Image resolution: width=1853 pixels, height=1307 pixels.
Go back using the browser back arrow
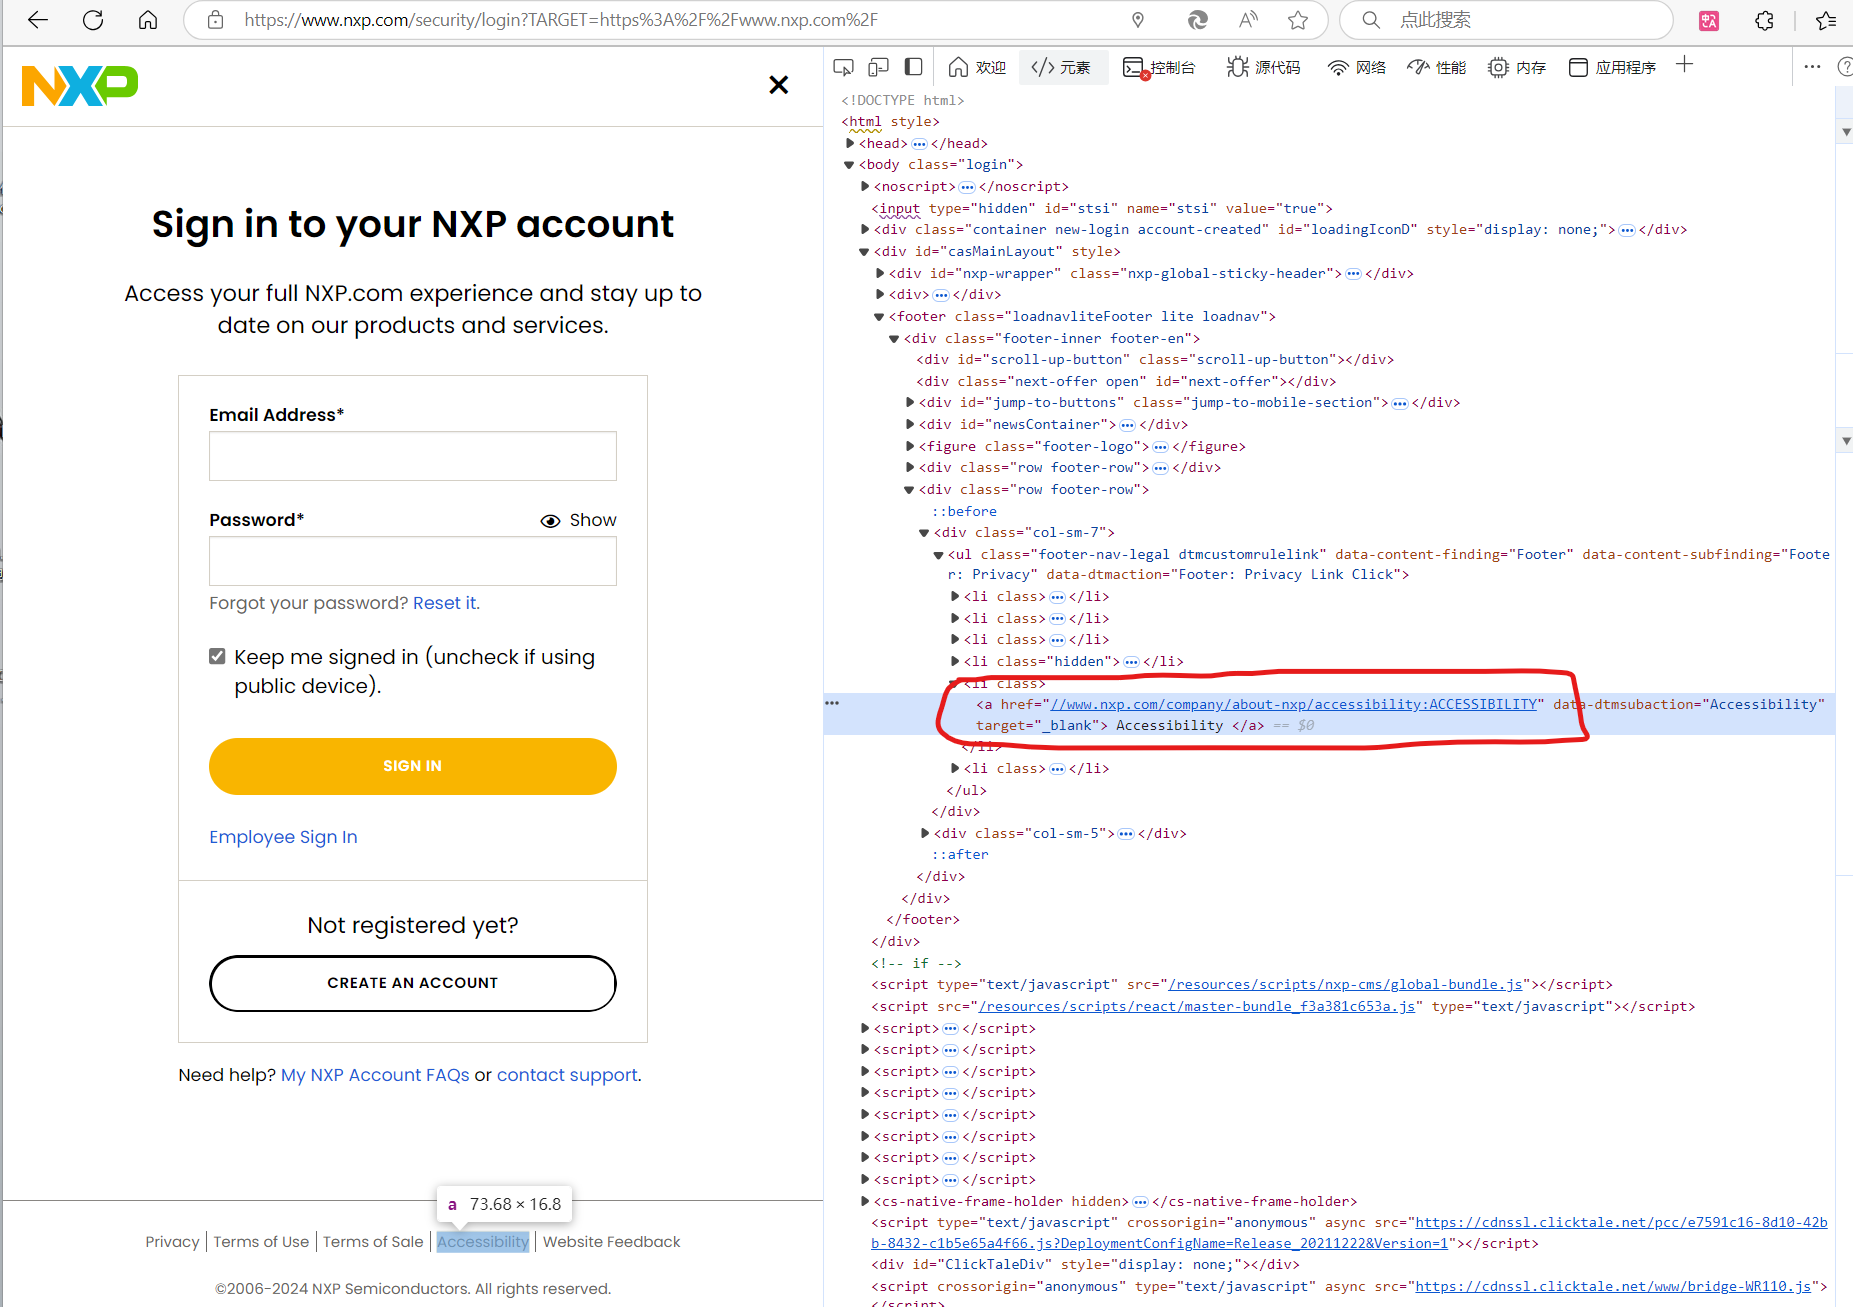coord(38,20)
